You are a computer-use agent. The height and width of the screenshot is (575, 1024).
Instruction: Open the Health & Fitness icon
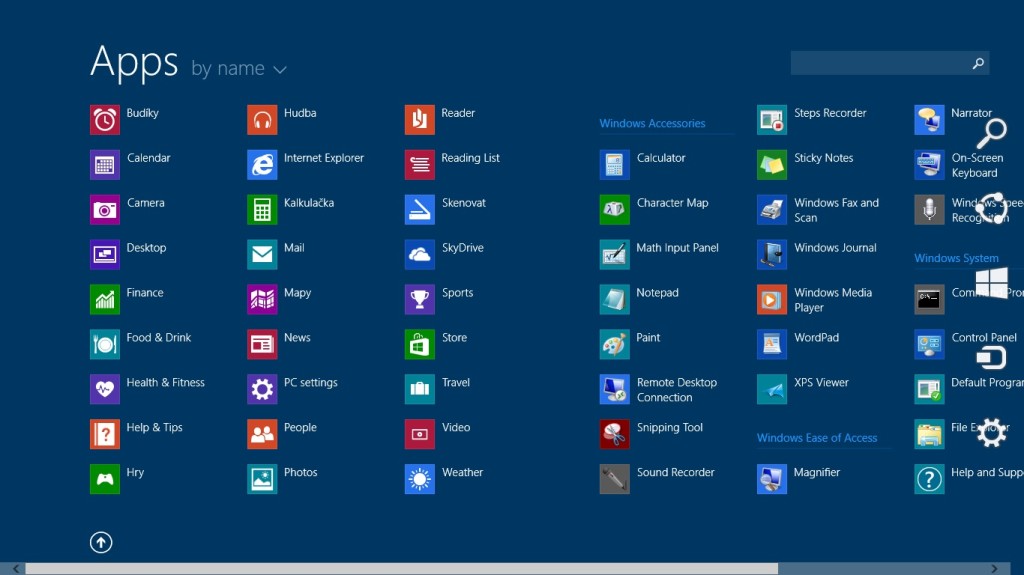click(x=104, y=389)
